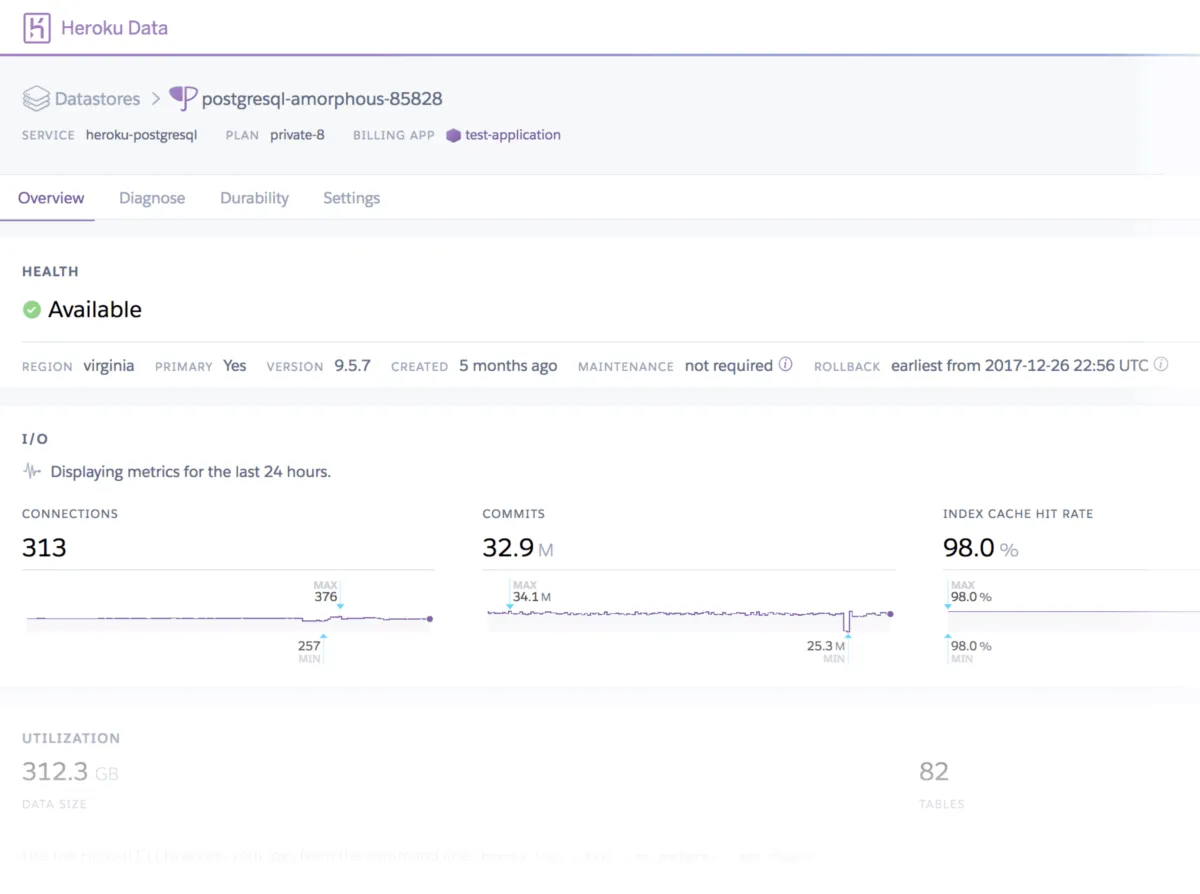
Task: Click the maintenance info icon
Action: click(785, 365)
